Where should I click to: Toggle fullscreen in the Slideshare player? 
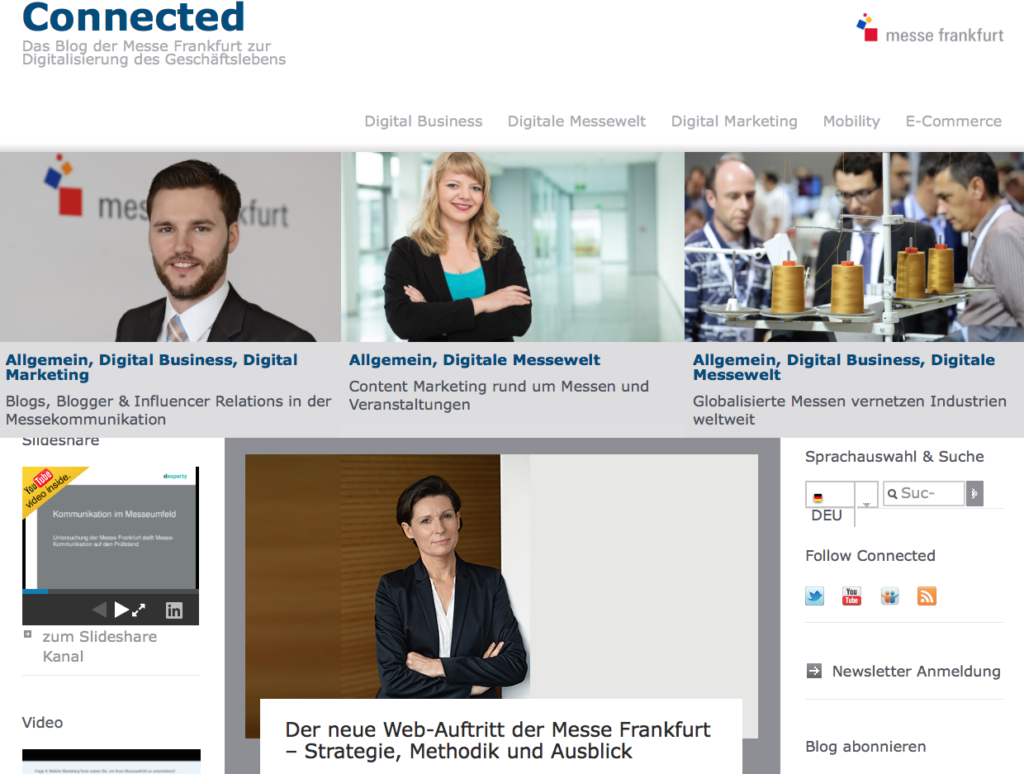138,611
